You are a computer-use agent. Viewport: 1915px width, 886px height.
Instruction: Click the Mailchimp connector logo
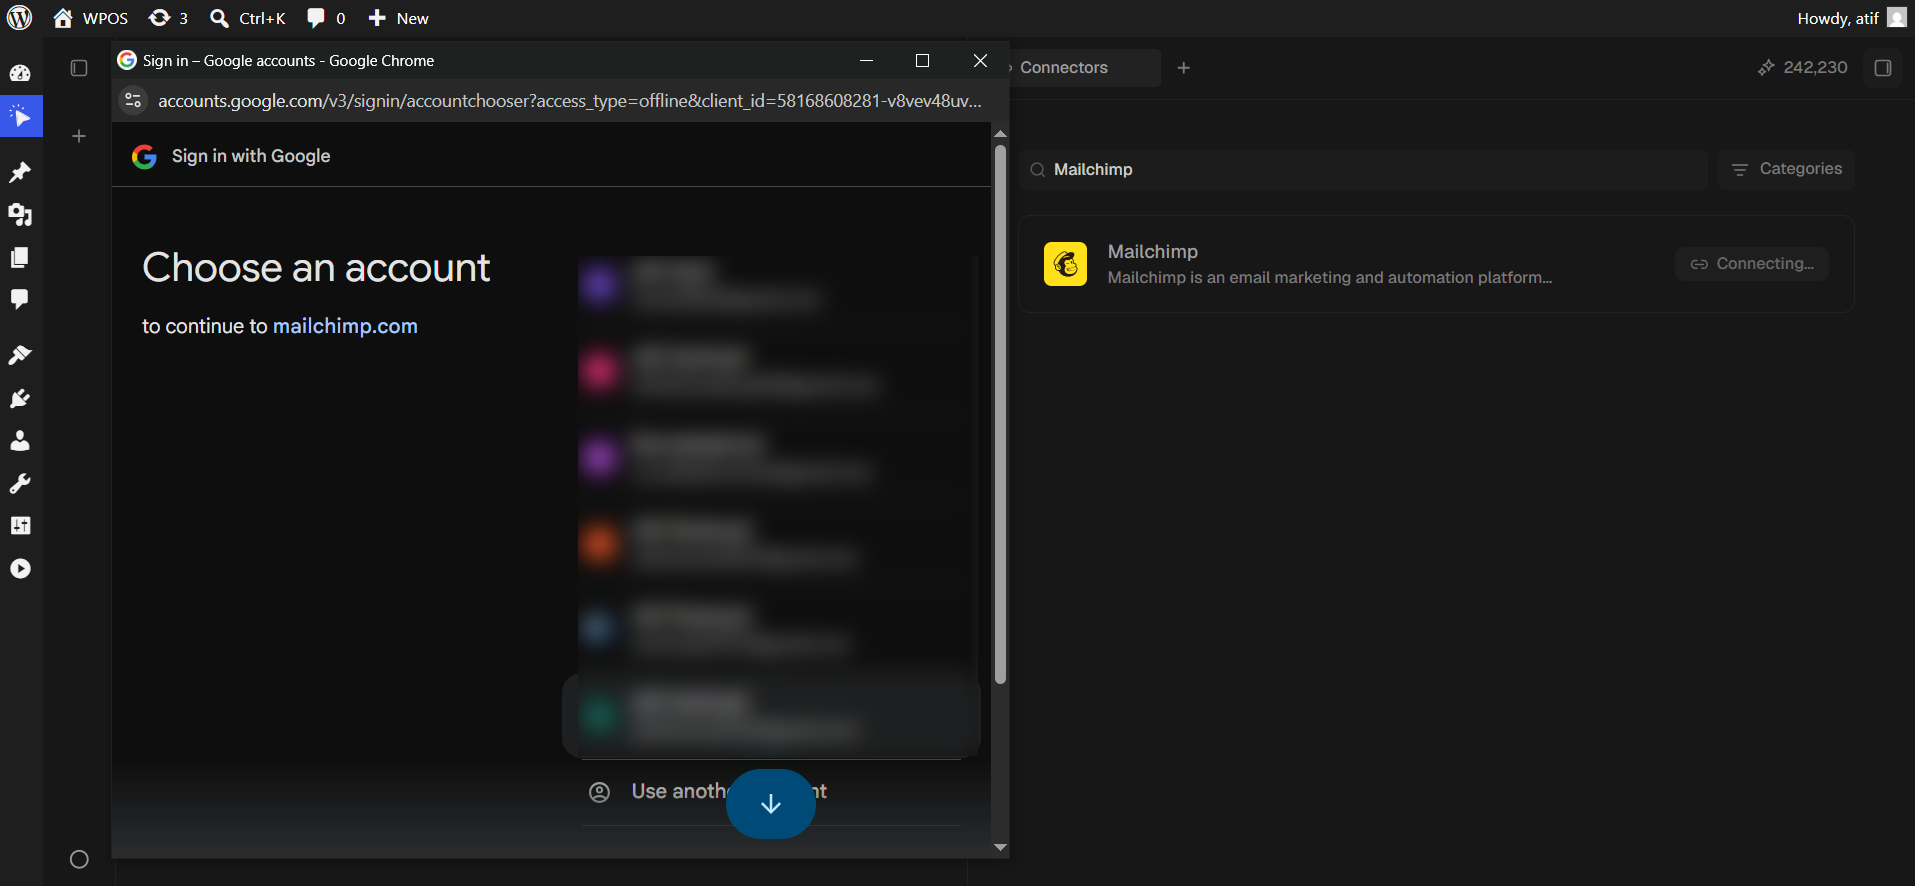tap(1065, 264)
